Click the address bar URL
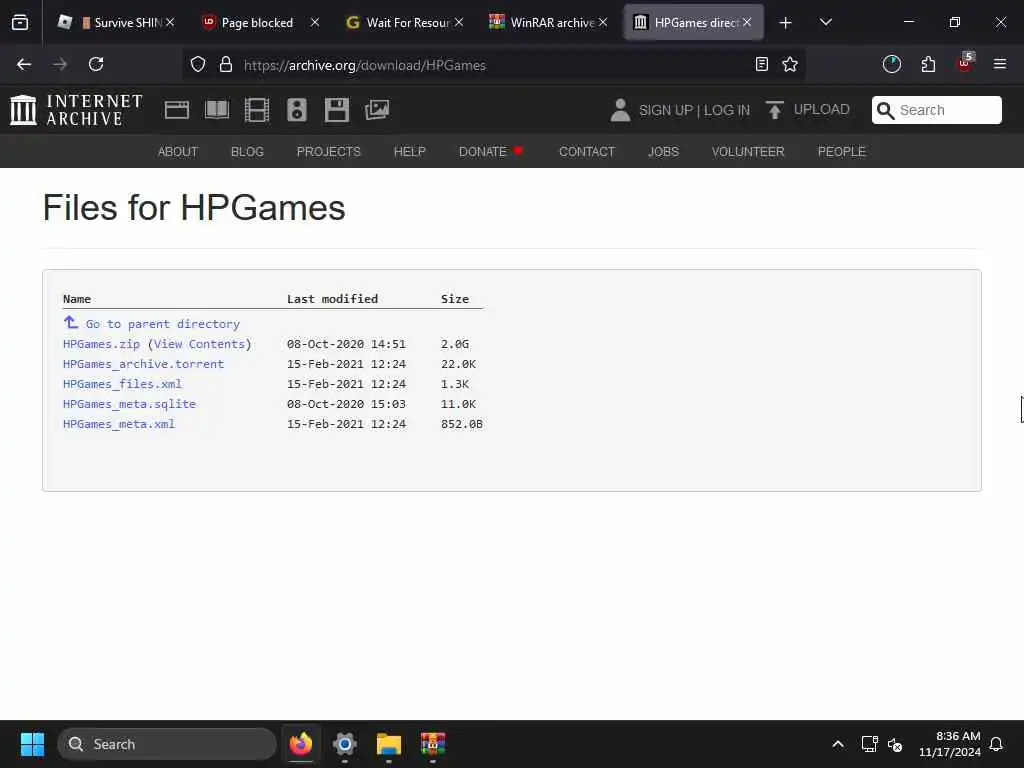 coord(364,65)
